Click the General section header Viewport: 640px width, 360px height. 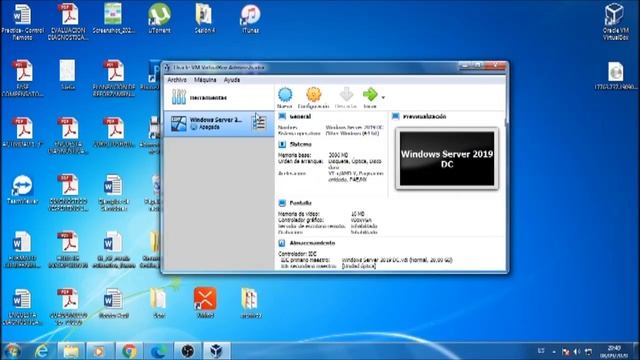point(300,117)
